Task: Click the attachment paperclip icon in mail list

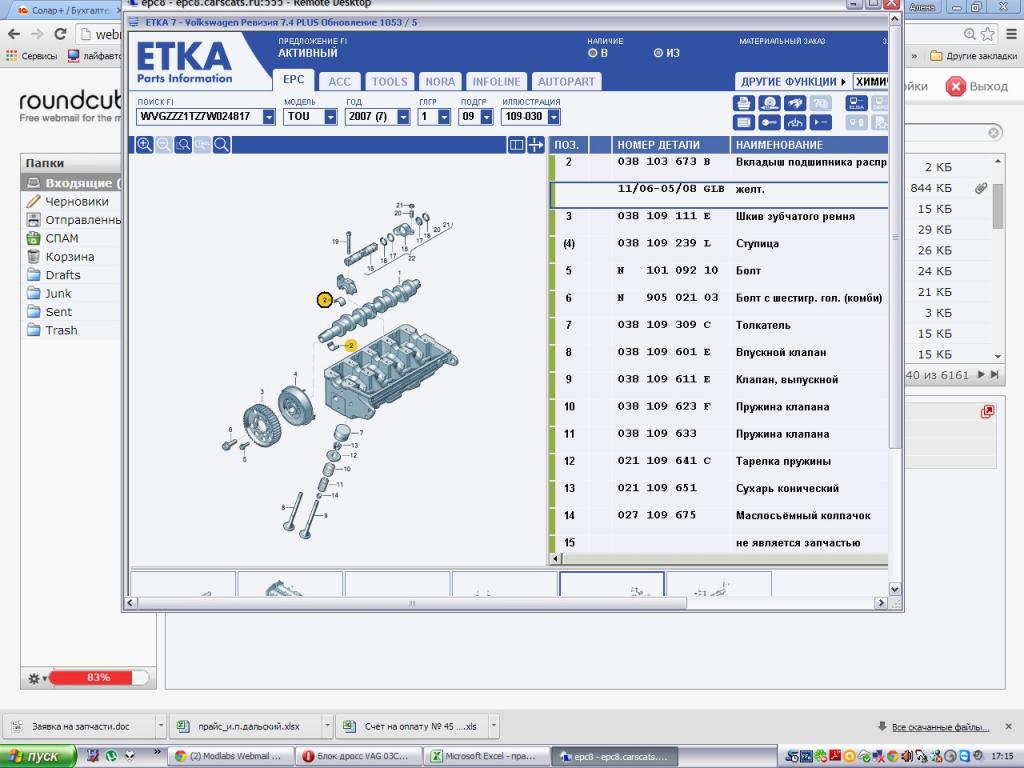Action: coord(980,188)
